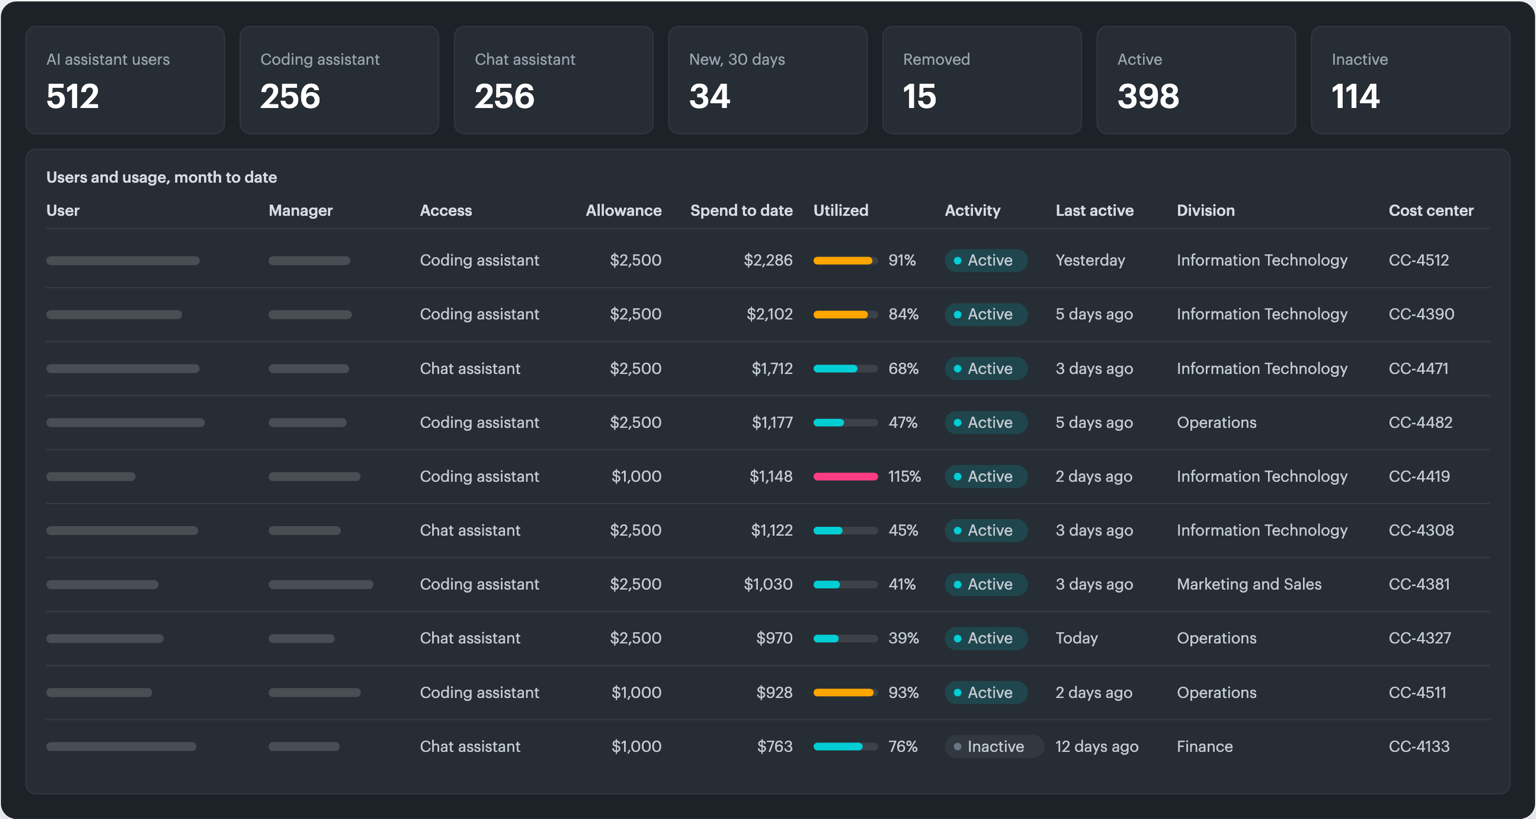Select cost center CC-4419
The width and height of the screenshot is (1536, 819).
[1419, 476]
